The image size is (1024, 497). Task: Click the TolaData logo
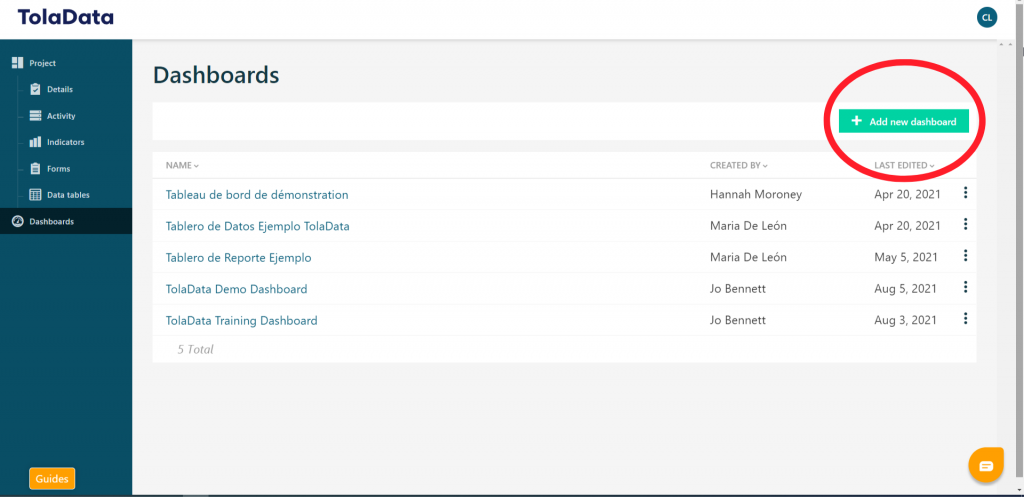pyautogui.click(x=65, y=18)
